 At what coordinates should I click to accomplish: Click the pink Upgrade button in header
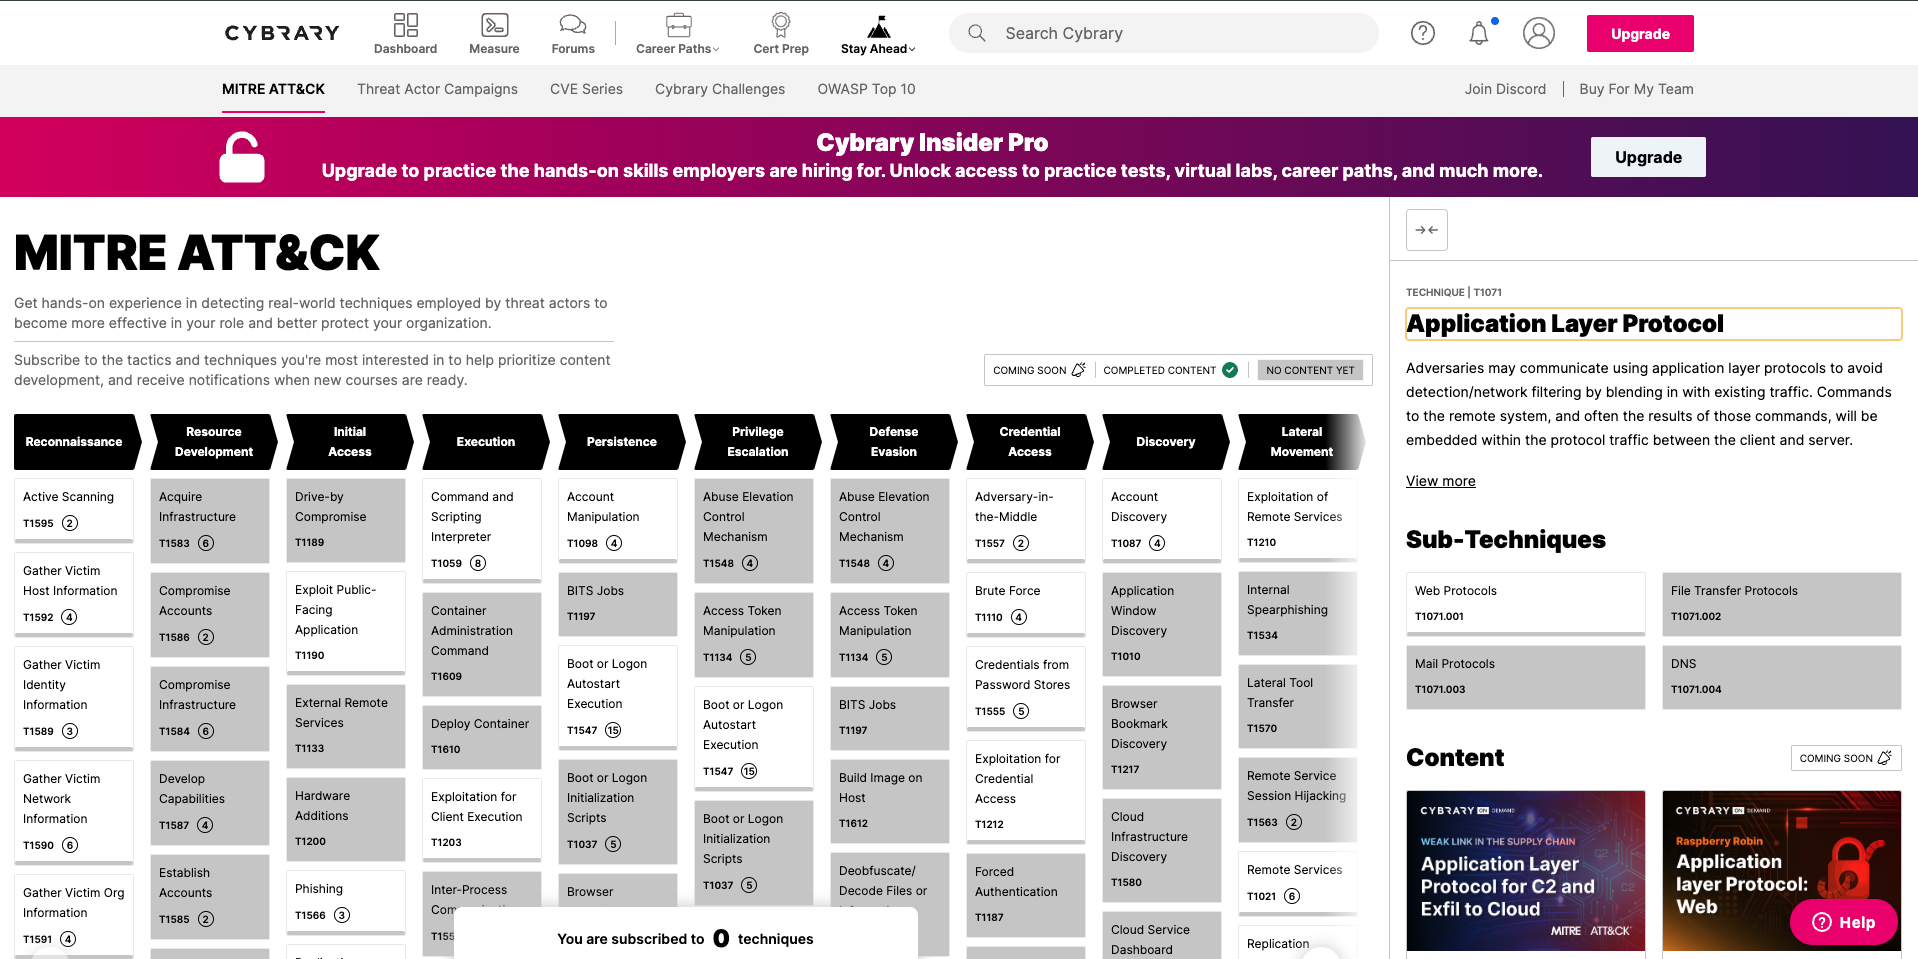pos(1640,33)
